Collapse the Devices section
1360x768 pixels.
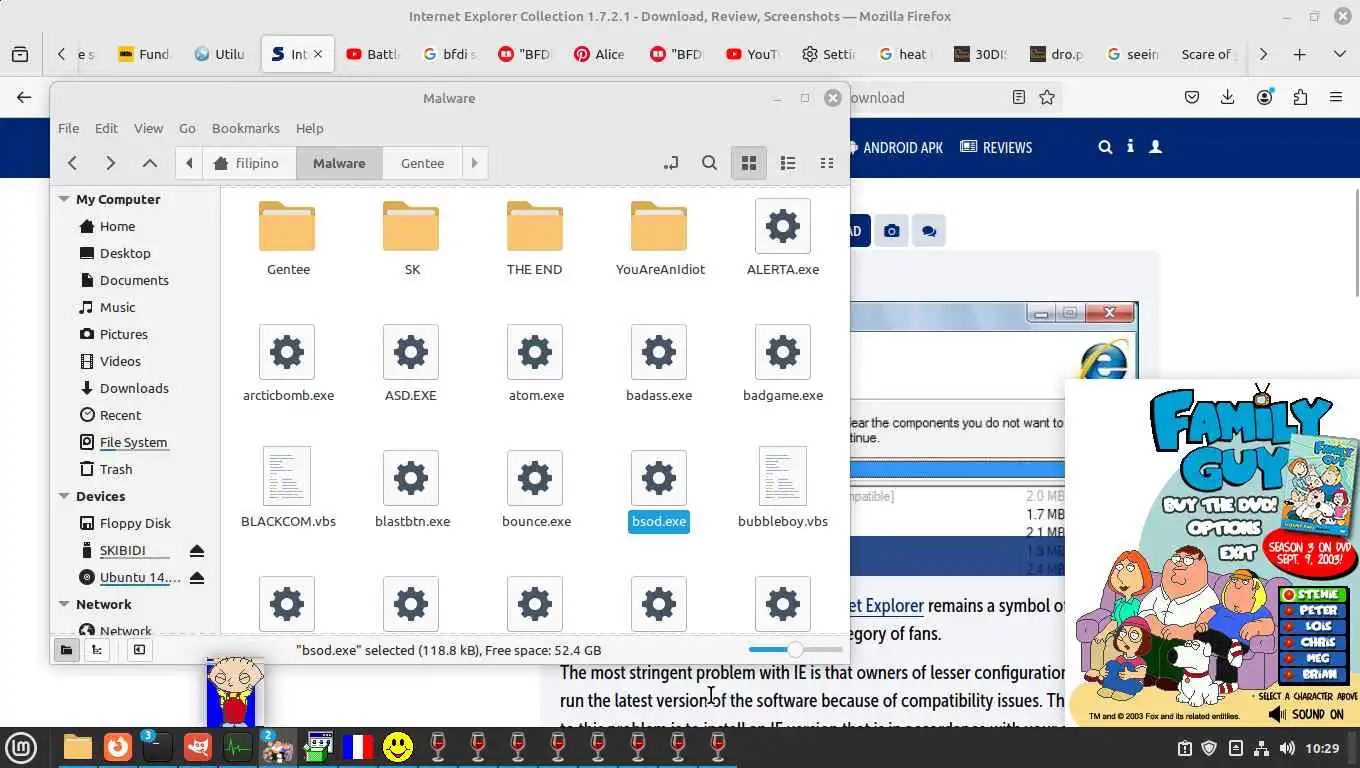(x=65, y=496)
